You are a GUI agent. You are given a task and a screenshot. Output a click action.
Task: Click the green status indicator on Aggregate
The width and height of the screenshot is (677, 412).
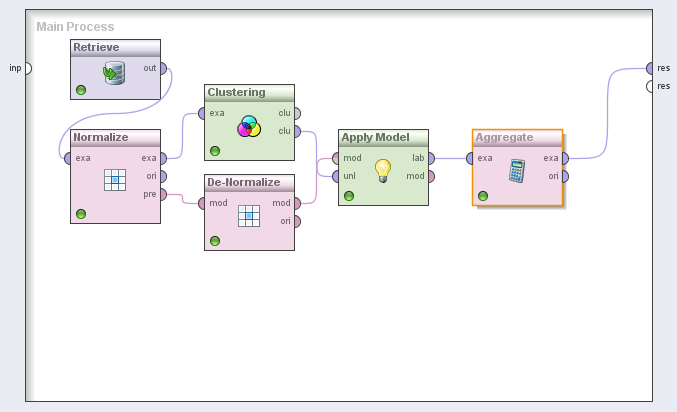point(483,196)
